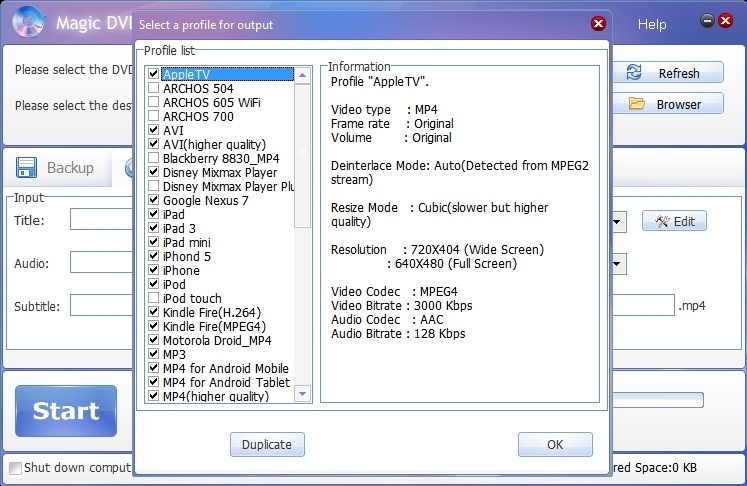Check the ARCHOS 504 profile checkbox

pyautogui.click(x=153, y=88)
